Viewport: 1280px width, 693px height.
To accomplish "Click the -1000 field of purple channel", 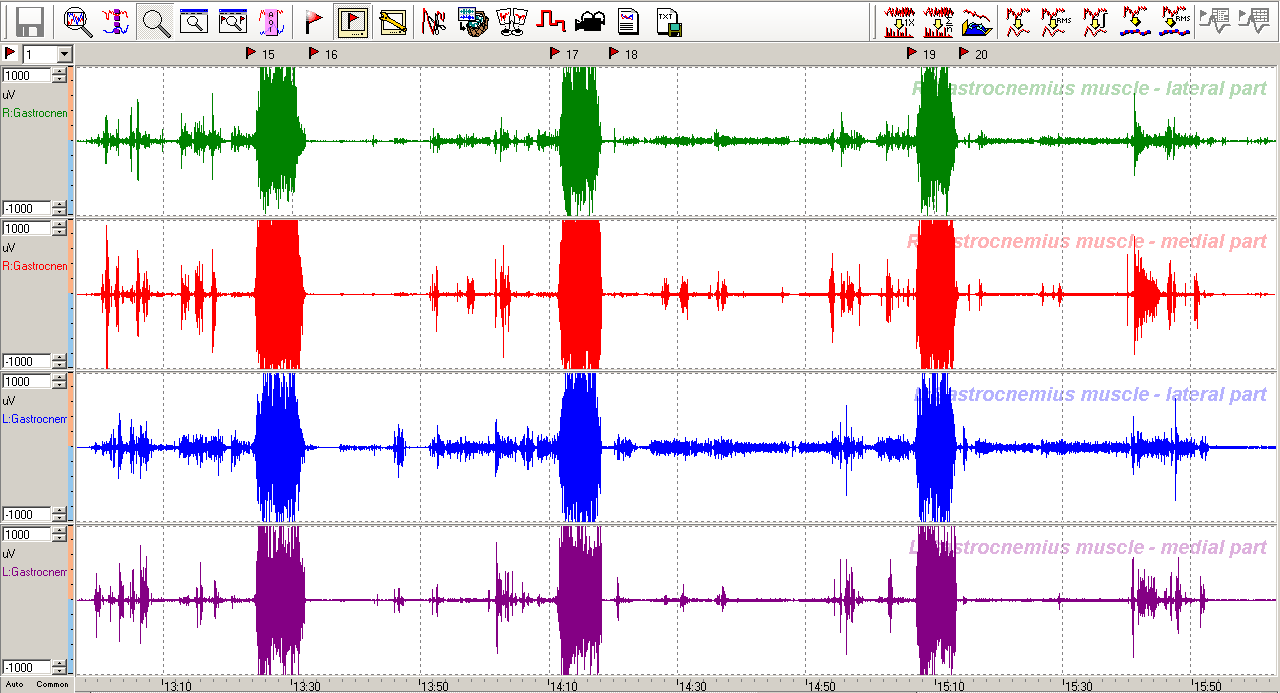I will tap(27, 667).
